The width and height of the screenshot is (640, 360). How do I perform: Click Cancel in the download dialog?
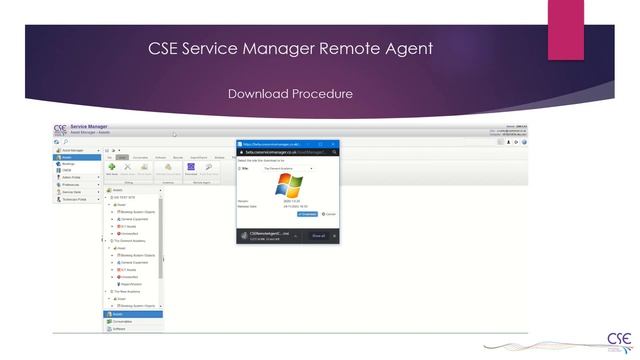329,214
